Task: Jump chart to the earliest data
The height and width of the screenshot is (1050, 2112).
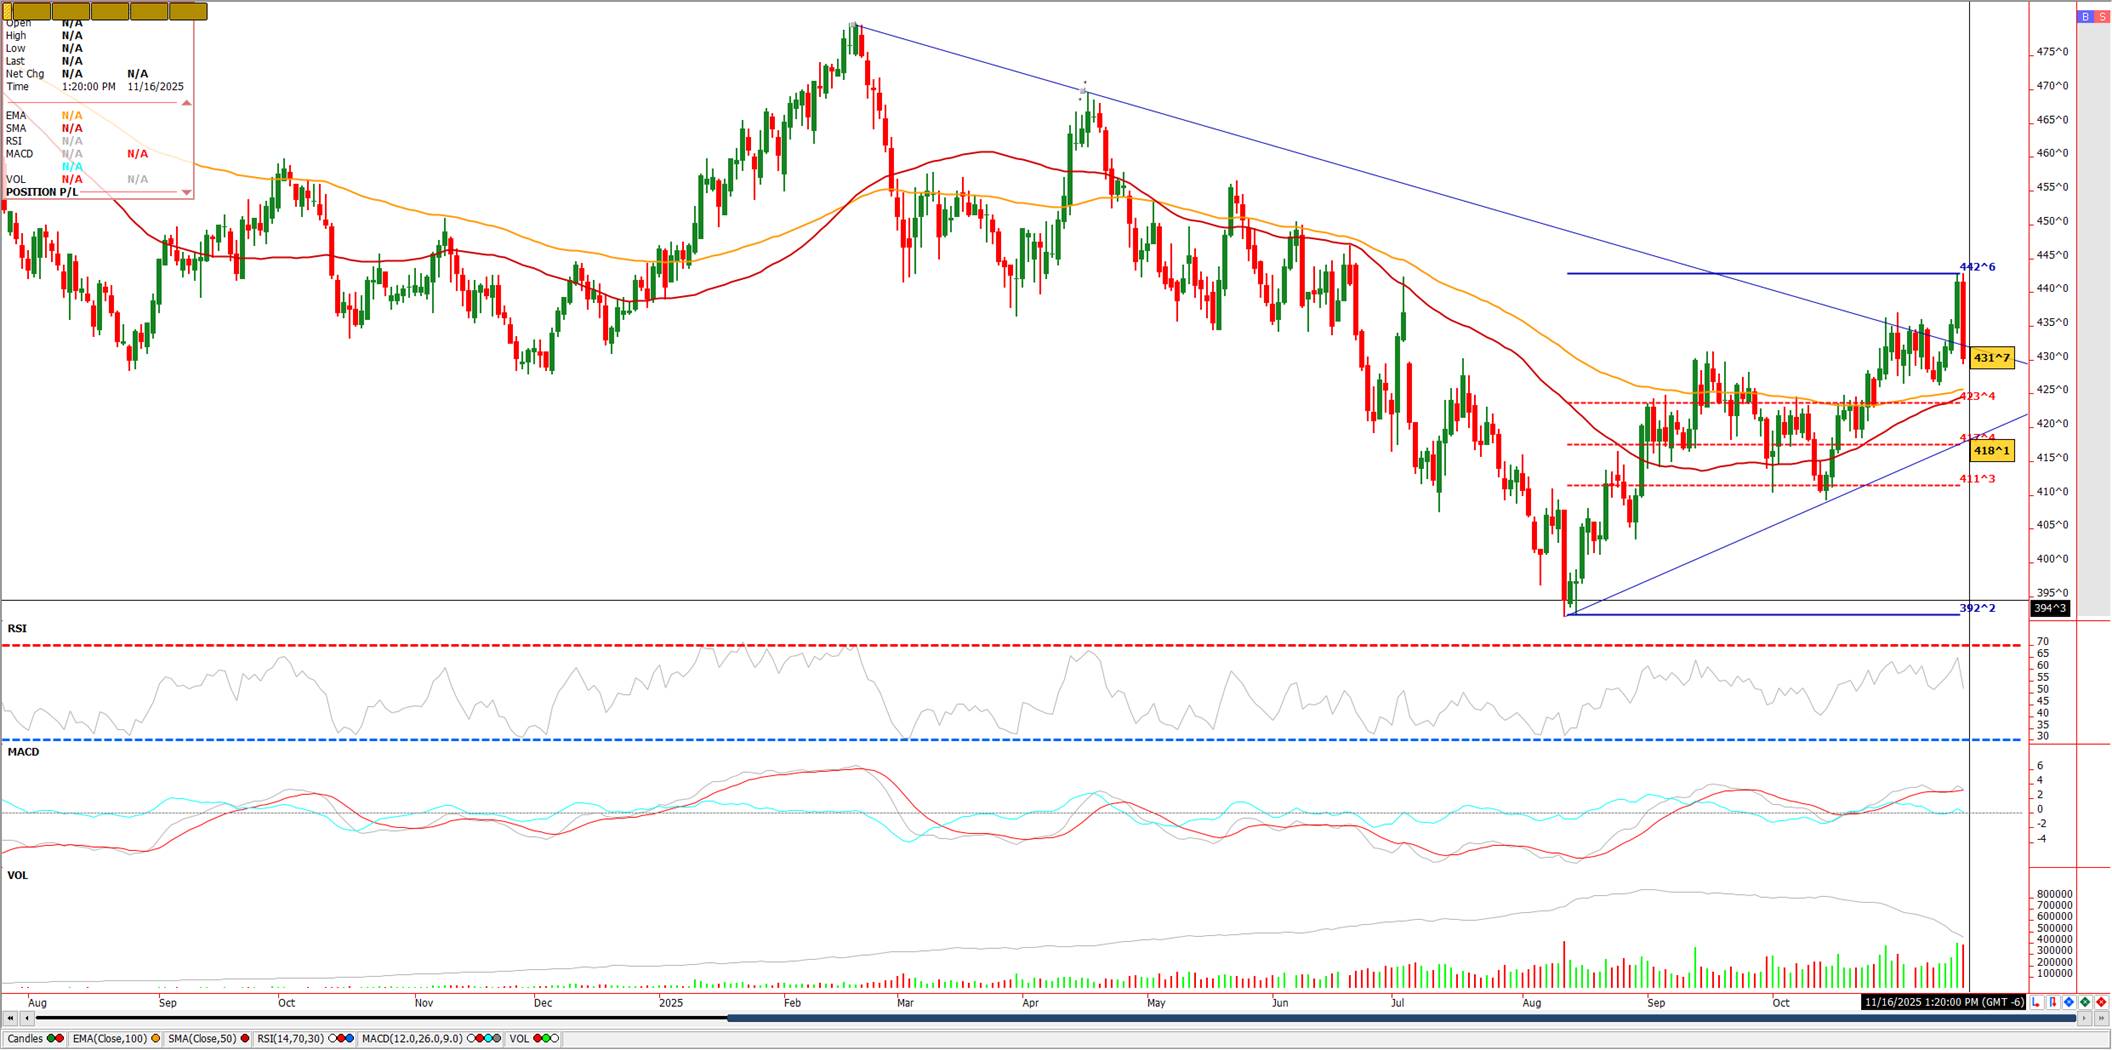Action: [11, 1019]
